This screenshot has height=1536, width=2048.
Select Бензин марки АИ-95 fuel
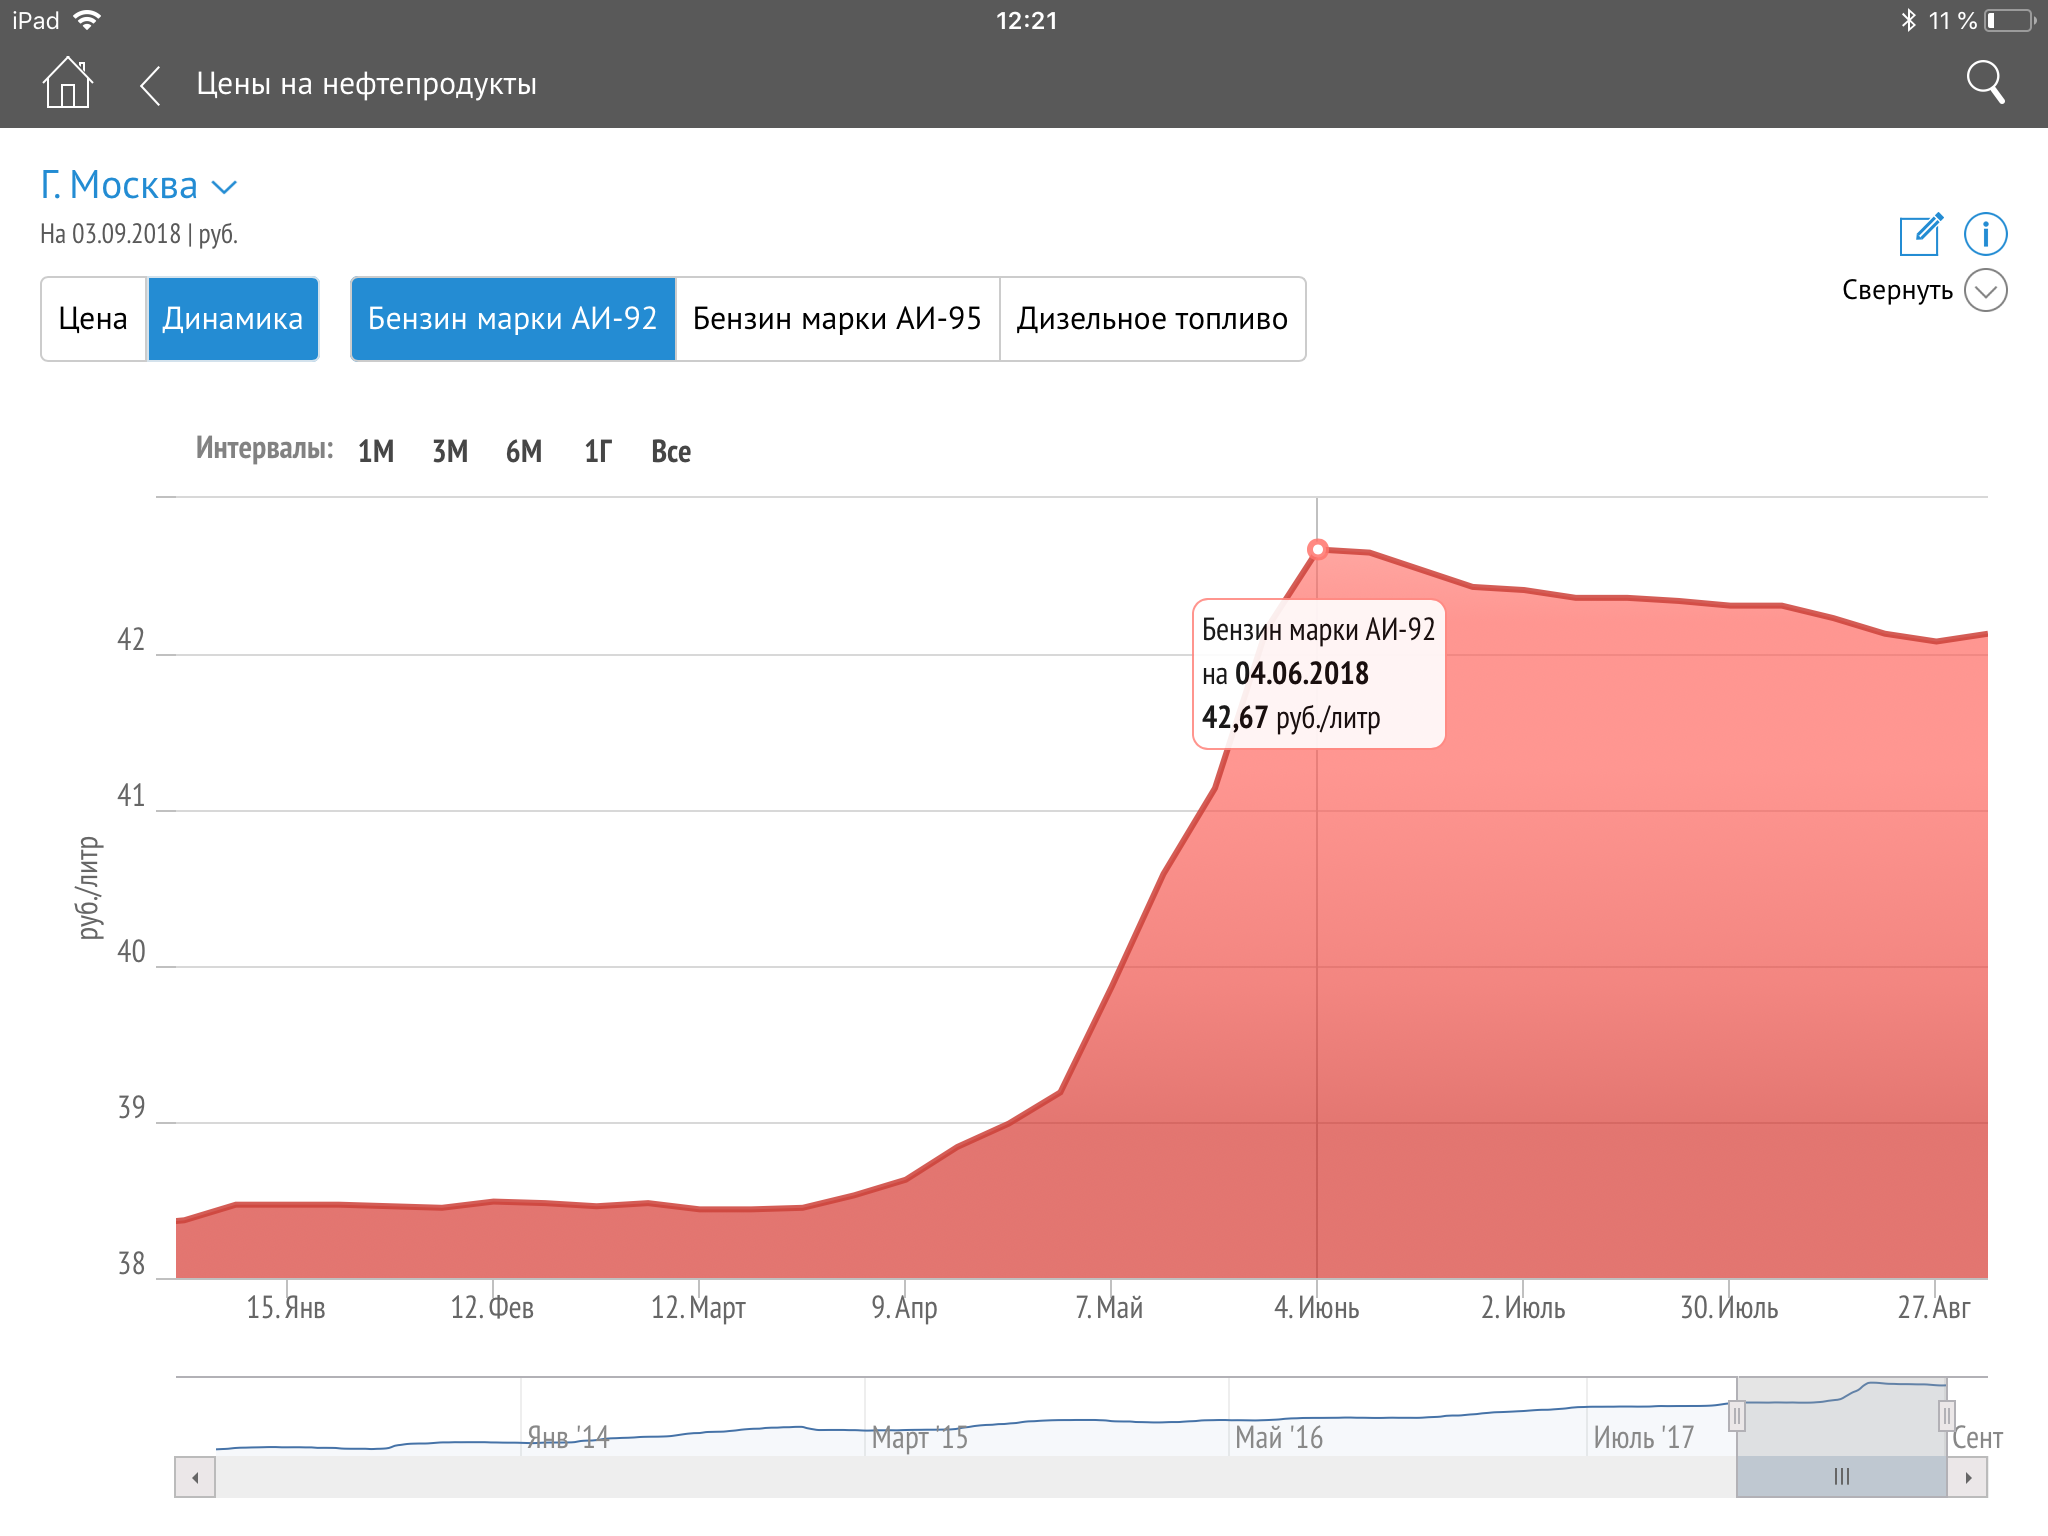tap(837, 319)
